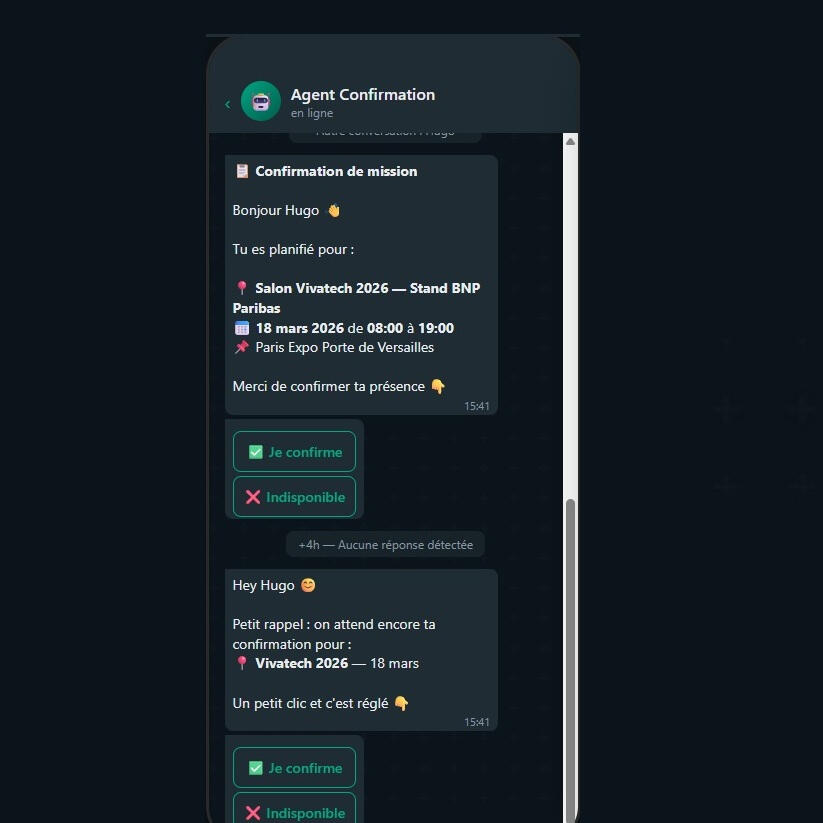823x823 pixels.
Task: Click the waving hand emoji after "Bonjour Hugo"
Action: point(334,211)
